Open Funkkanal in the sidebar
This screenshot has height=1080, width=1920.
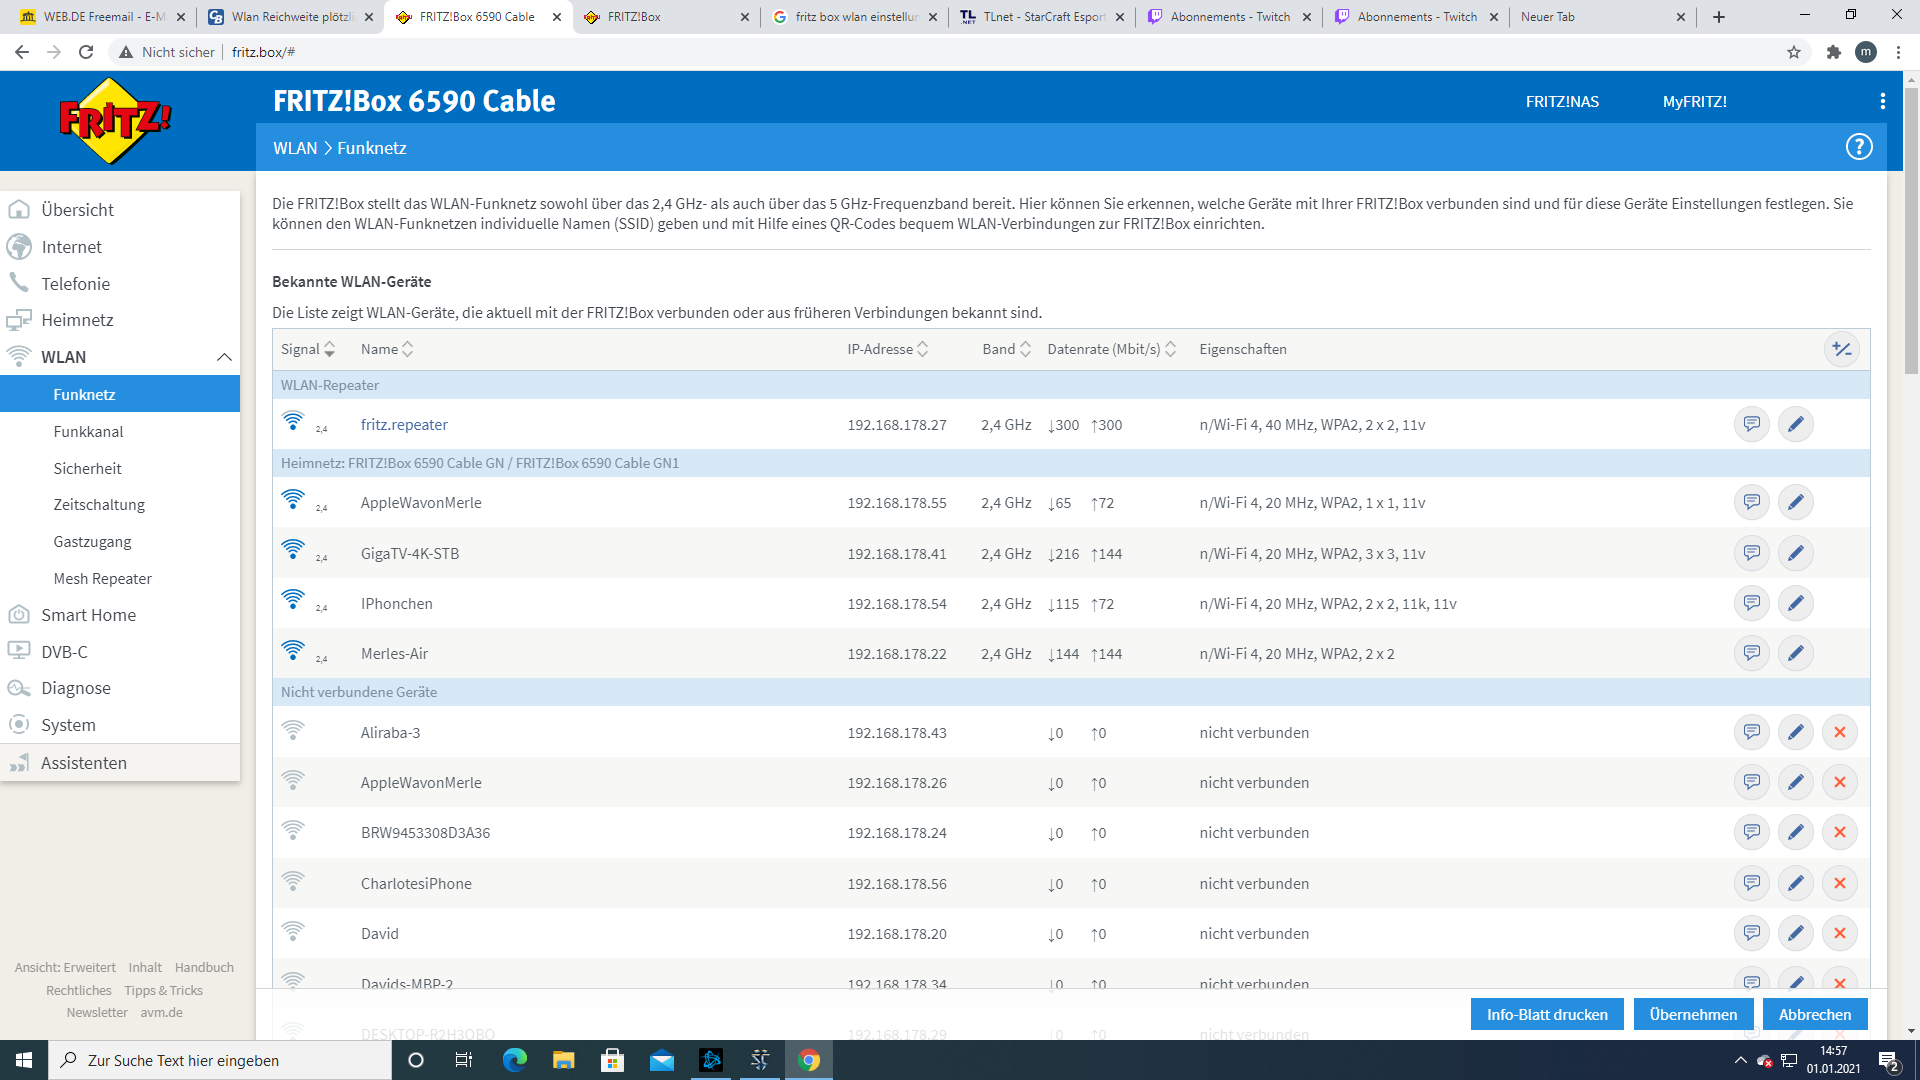(x=88, y=431)
